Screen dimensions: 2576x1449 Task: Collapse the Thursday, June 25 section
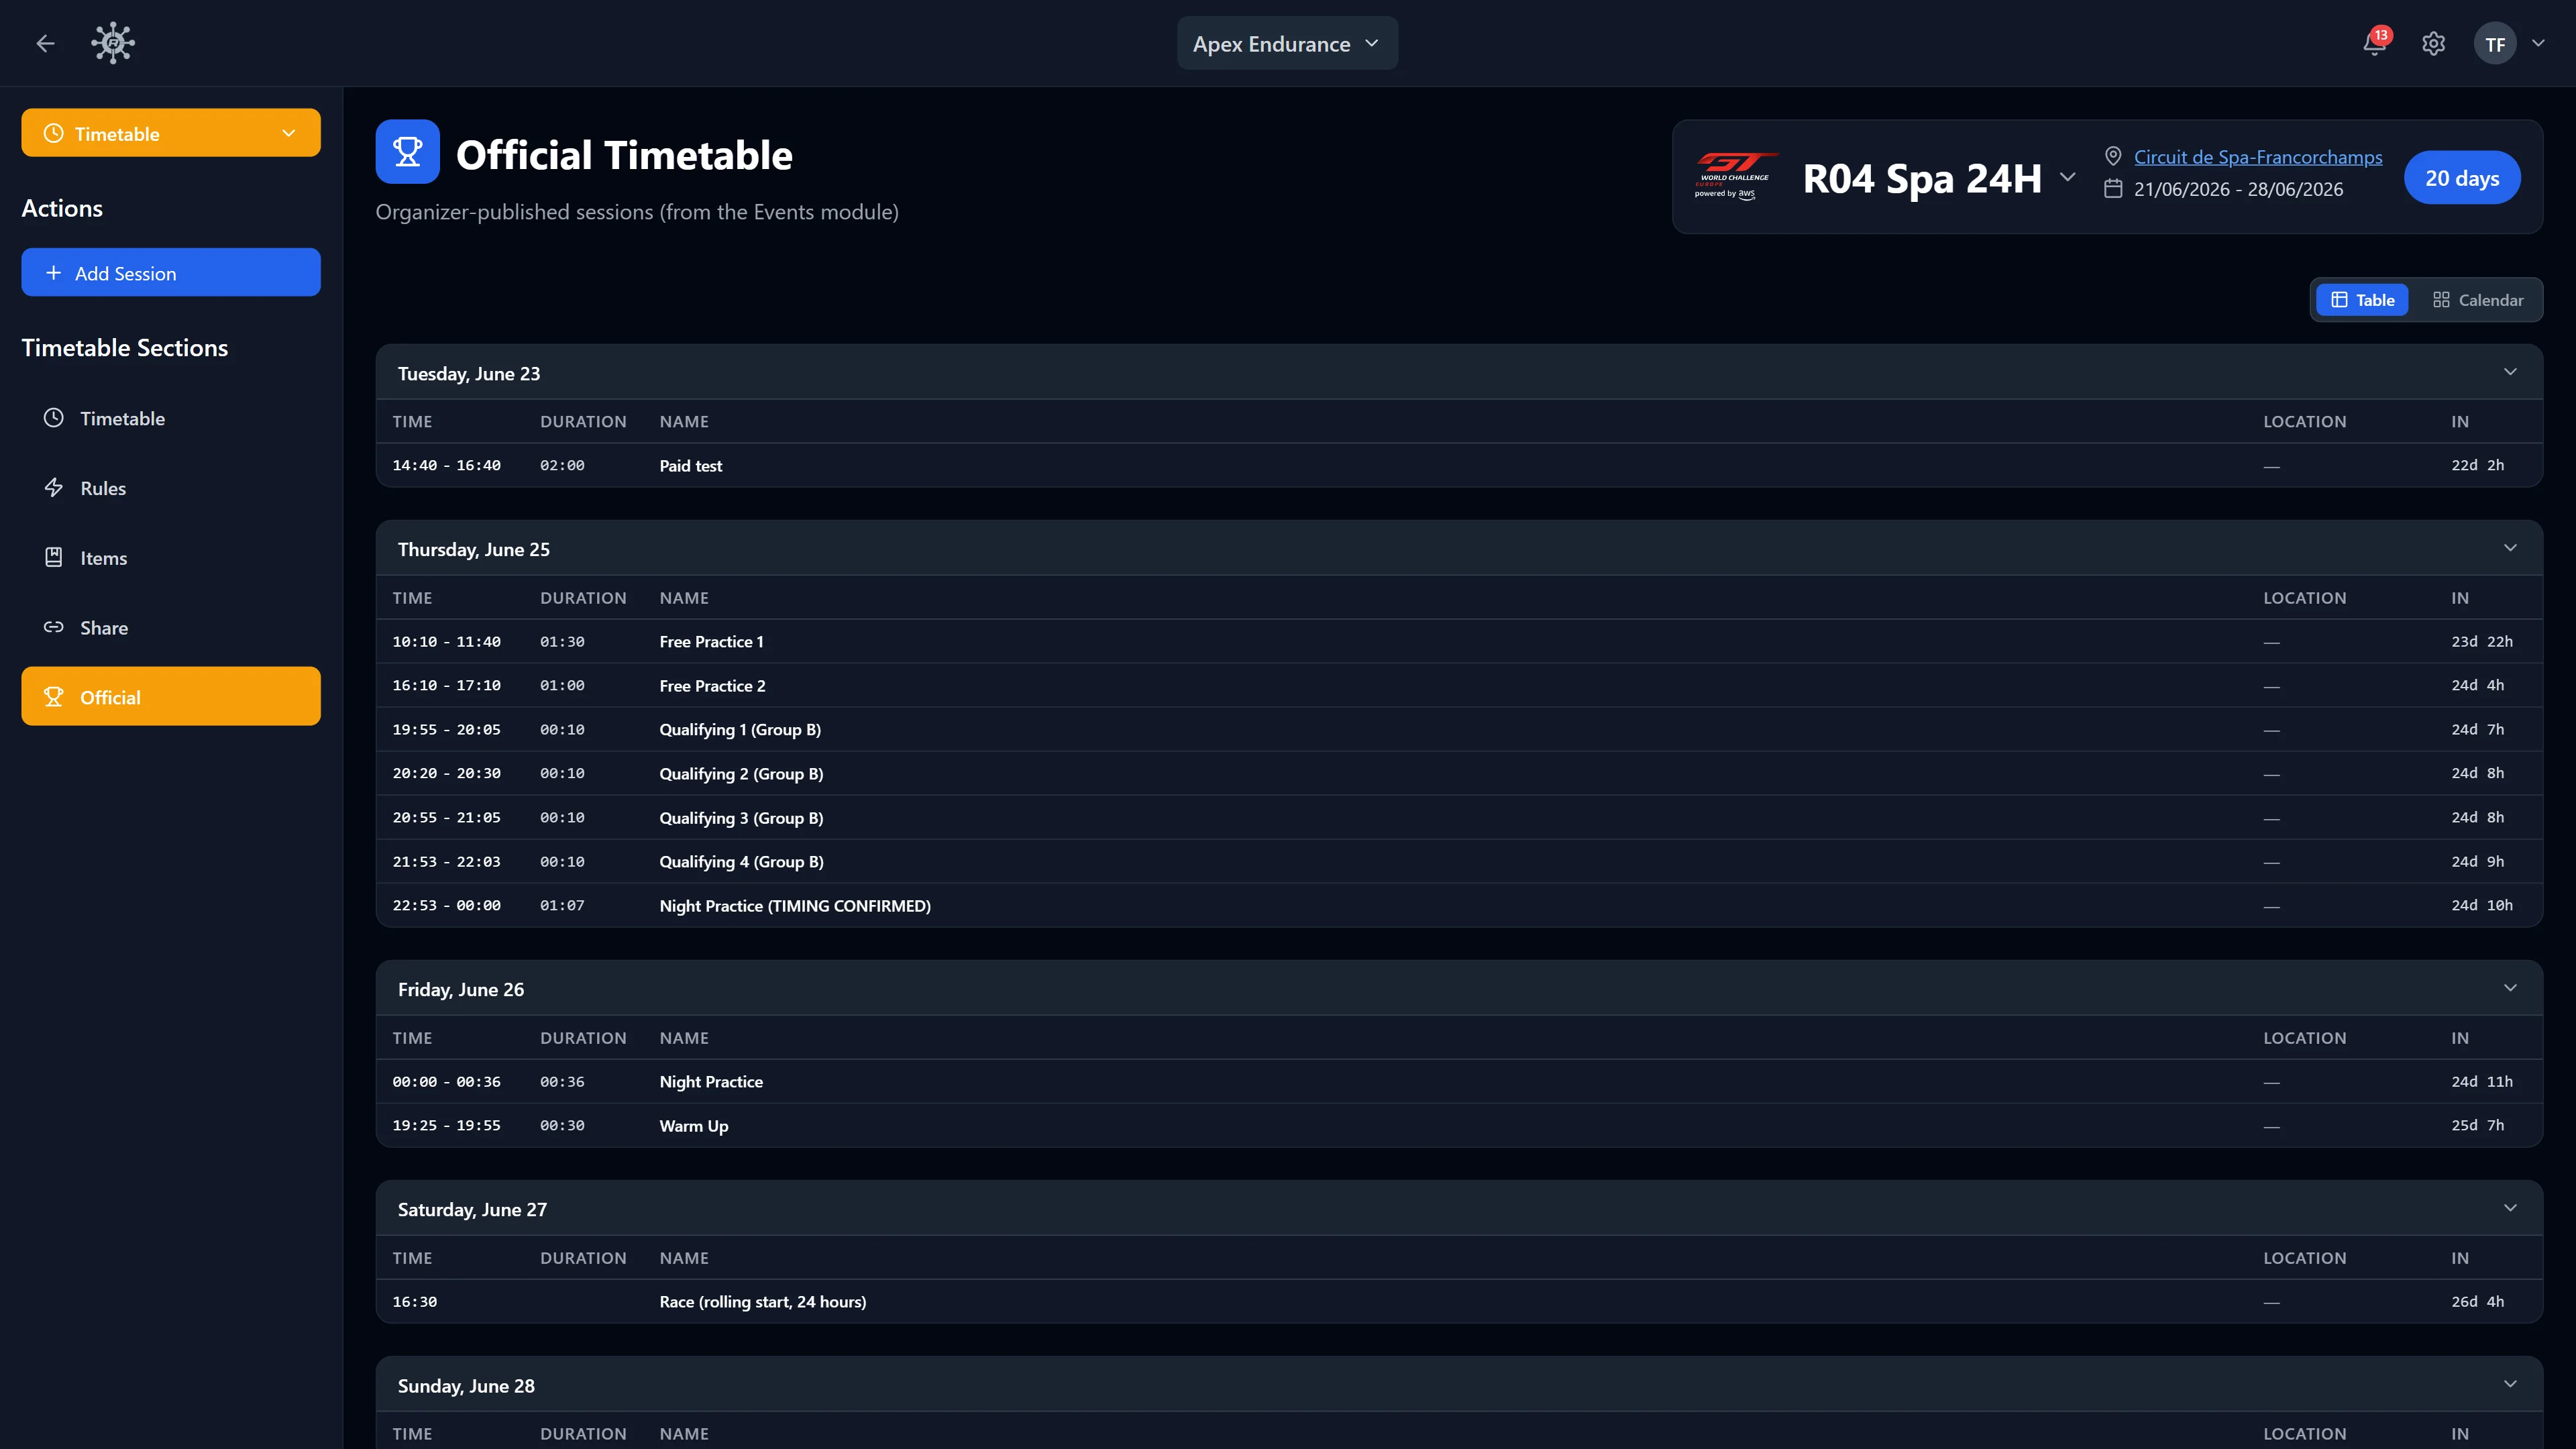point(2510,548)
